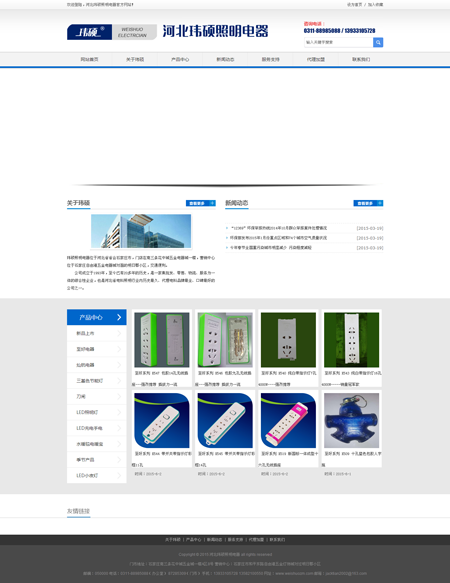Click the building photo under 关于伟硕

141,231
